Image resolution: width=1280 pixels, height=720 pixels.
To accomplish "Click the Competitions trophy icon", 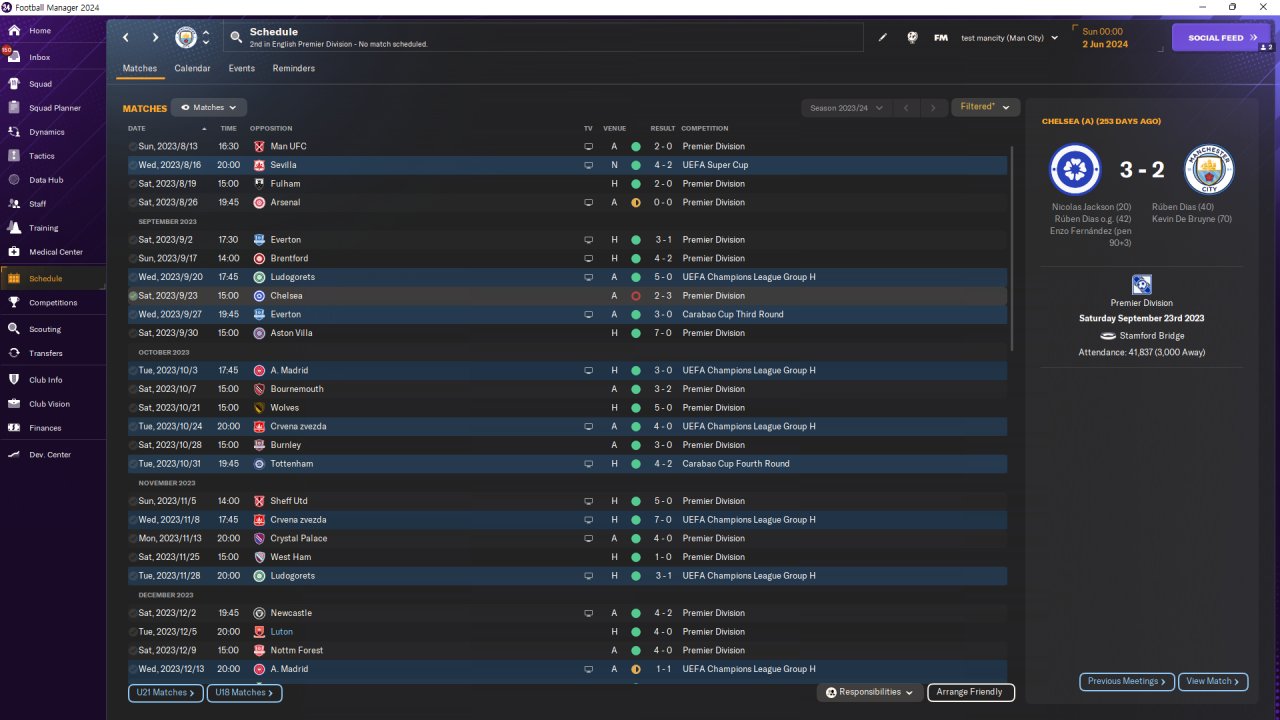I will pyautogui.click(x=14, y=302).
